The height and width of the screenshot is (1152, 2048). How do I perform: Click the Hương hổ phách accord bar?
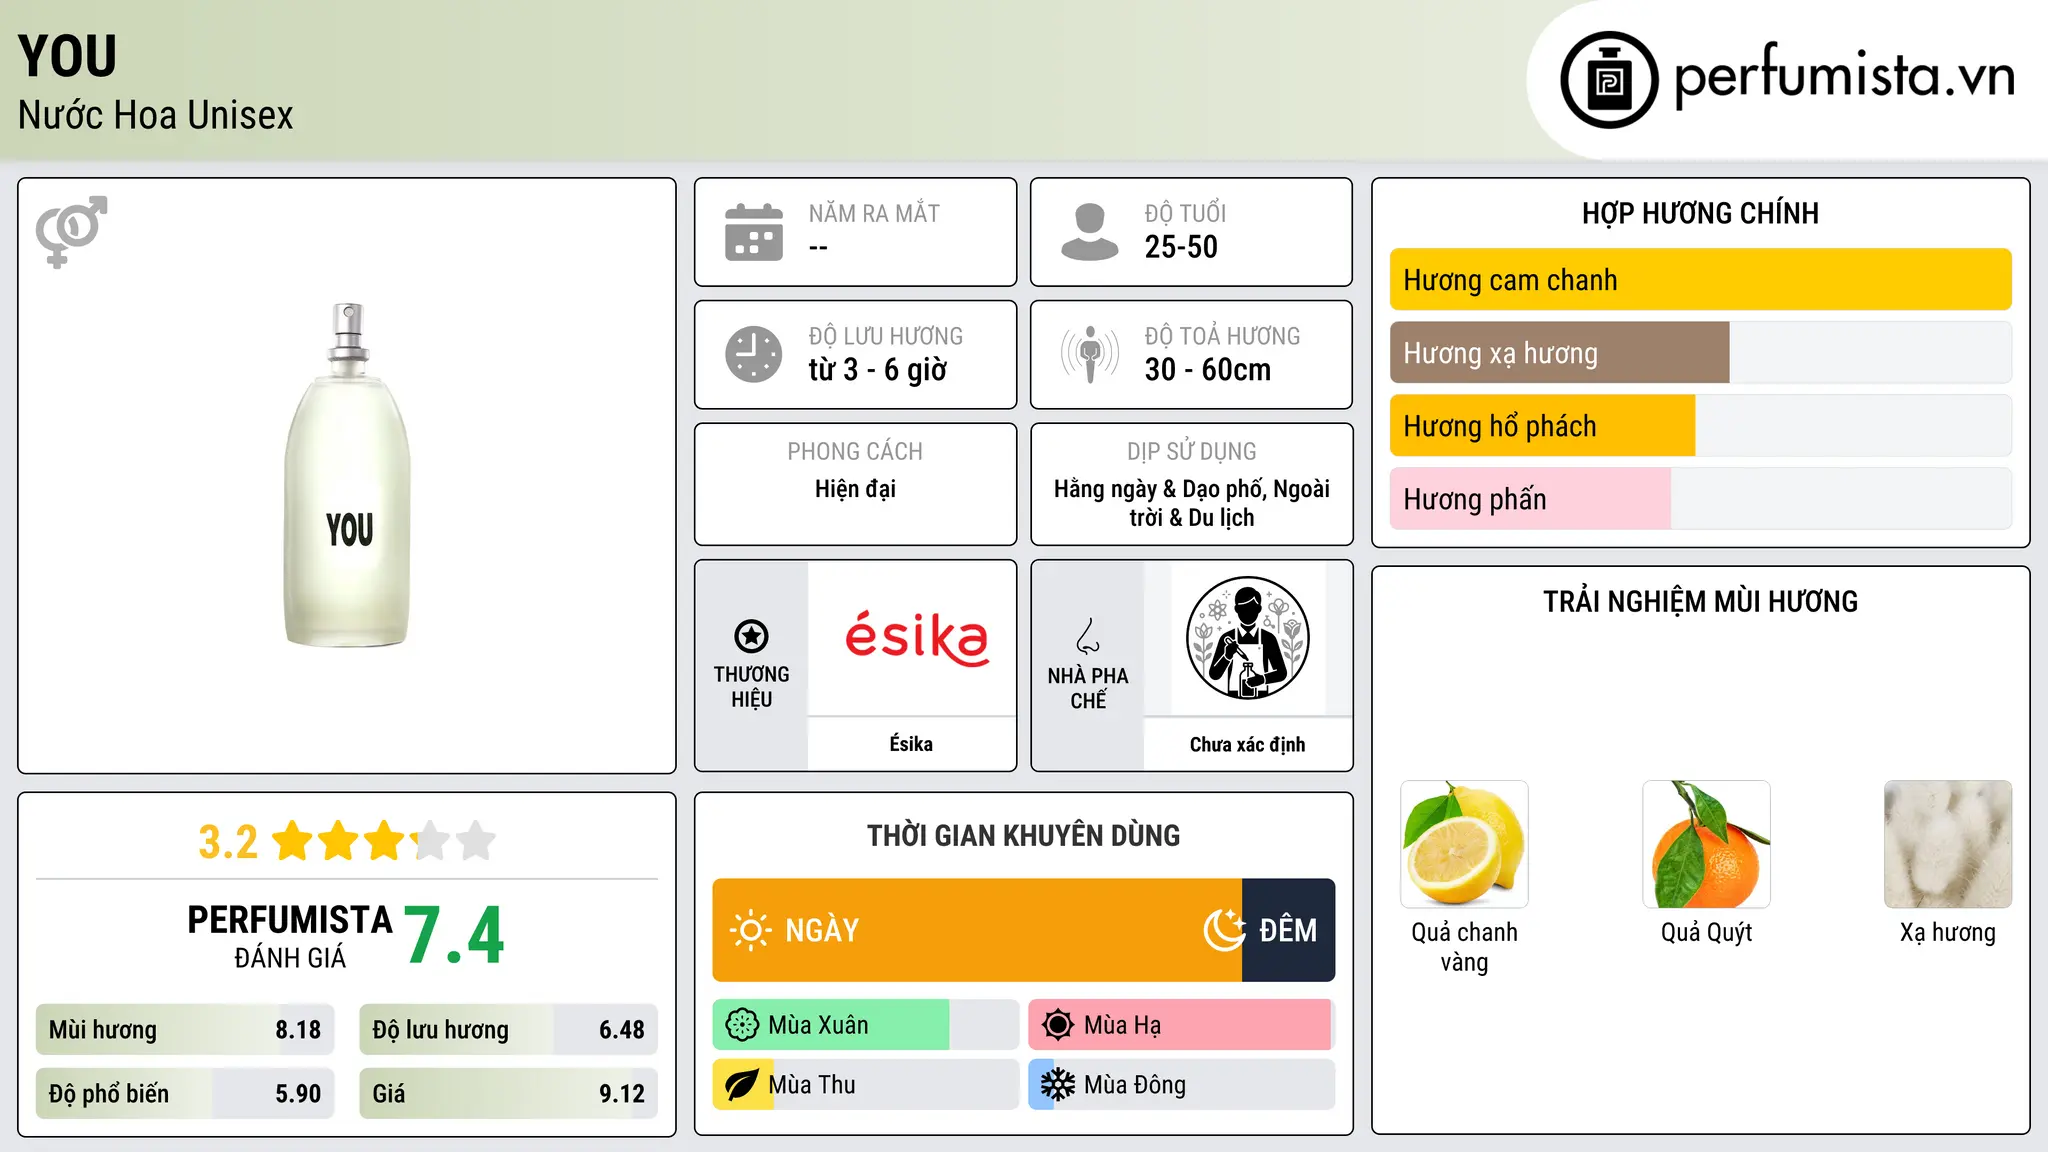pyautogui.click(x=1700, y=426)
